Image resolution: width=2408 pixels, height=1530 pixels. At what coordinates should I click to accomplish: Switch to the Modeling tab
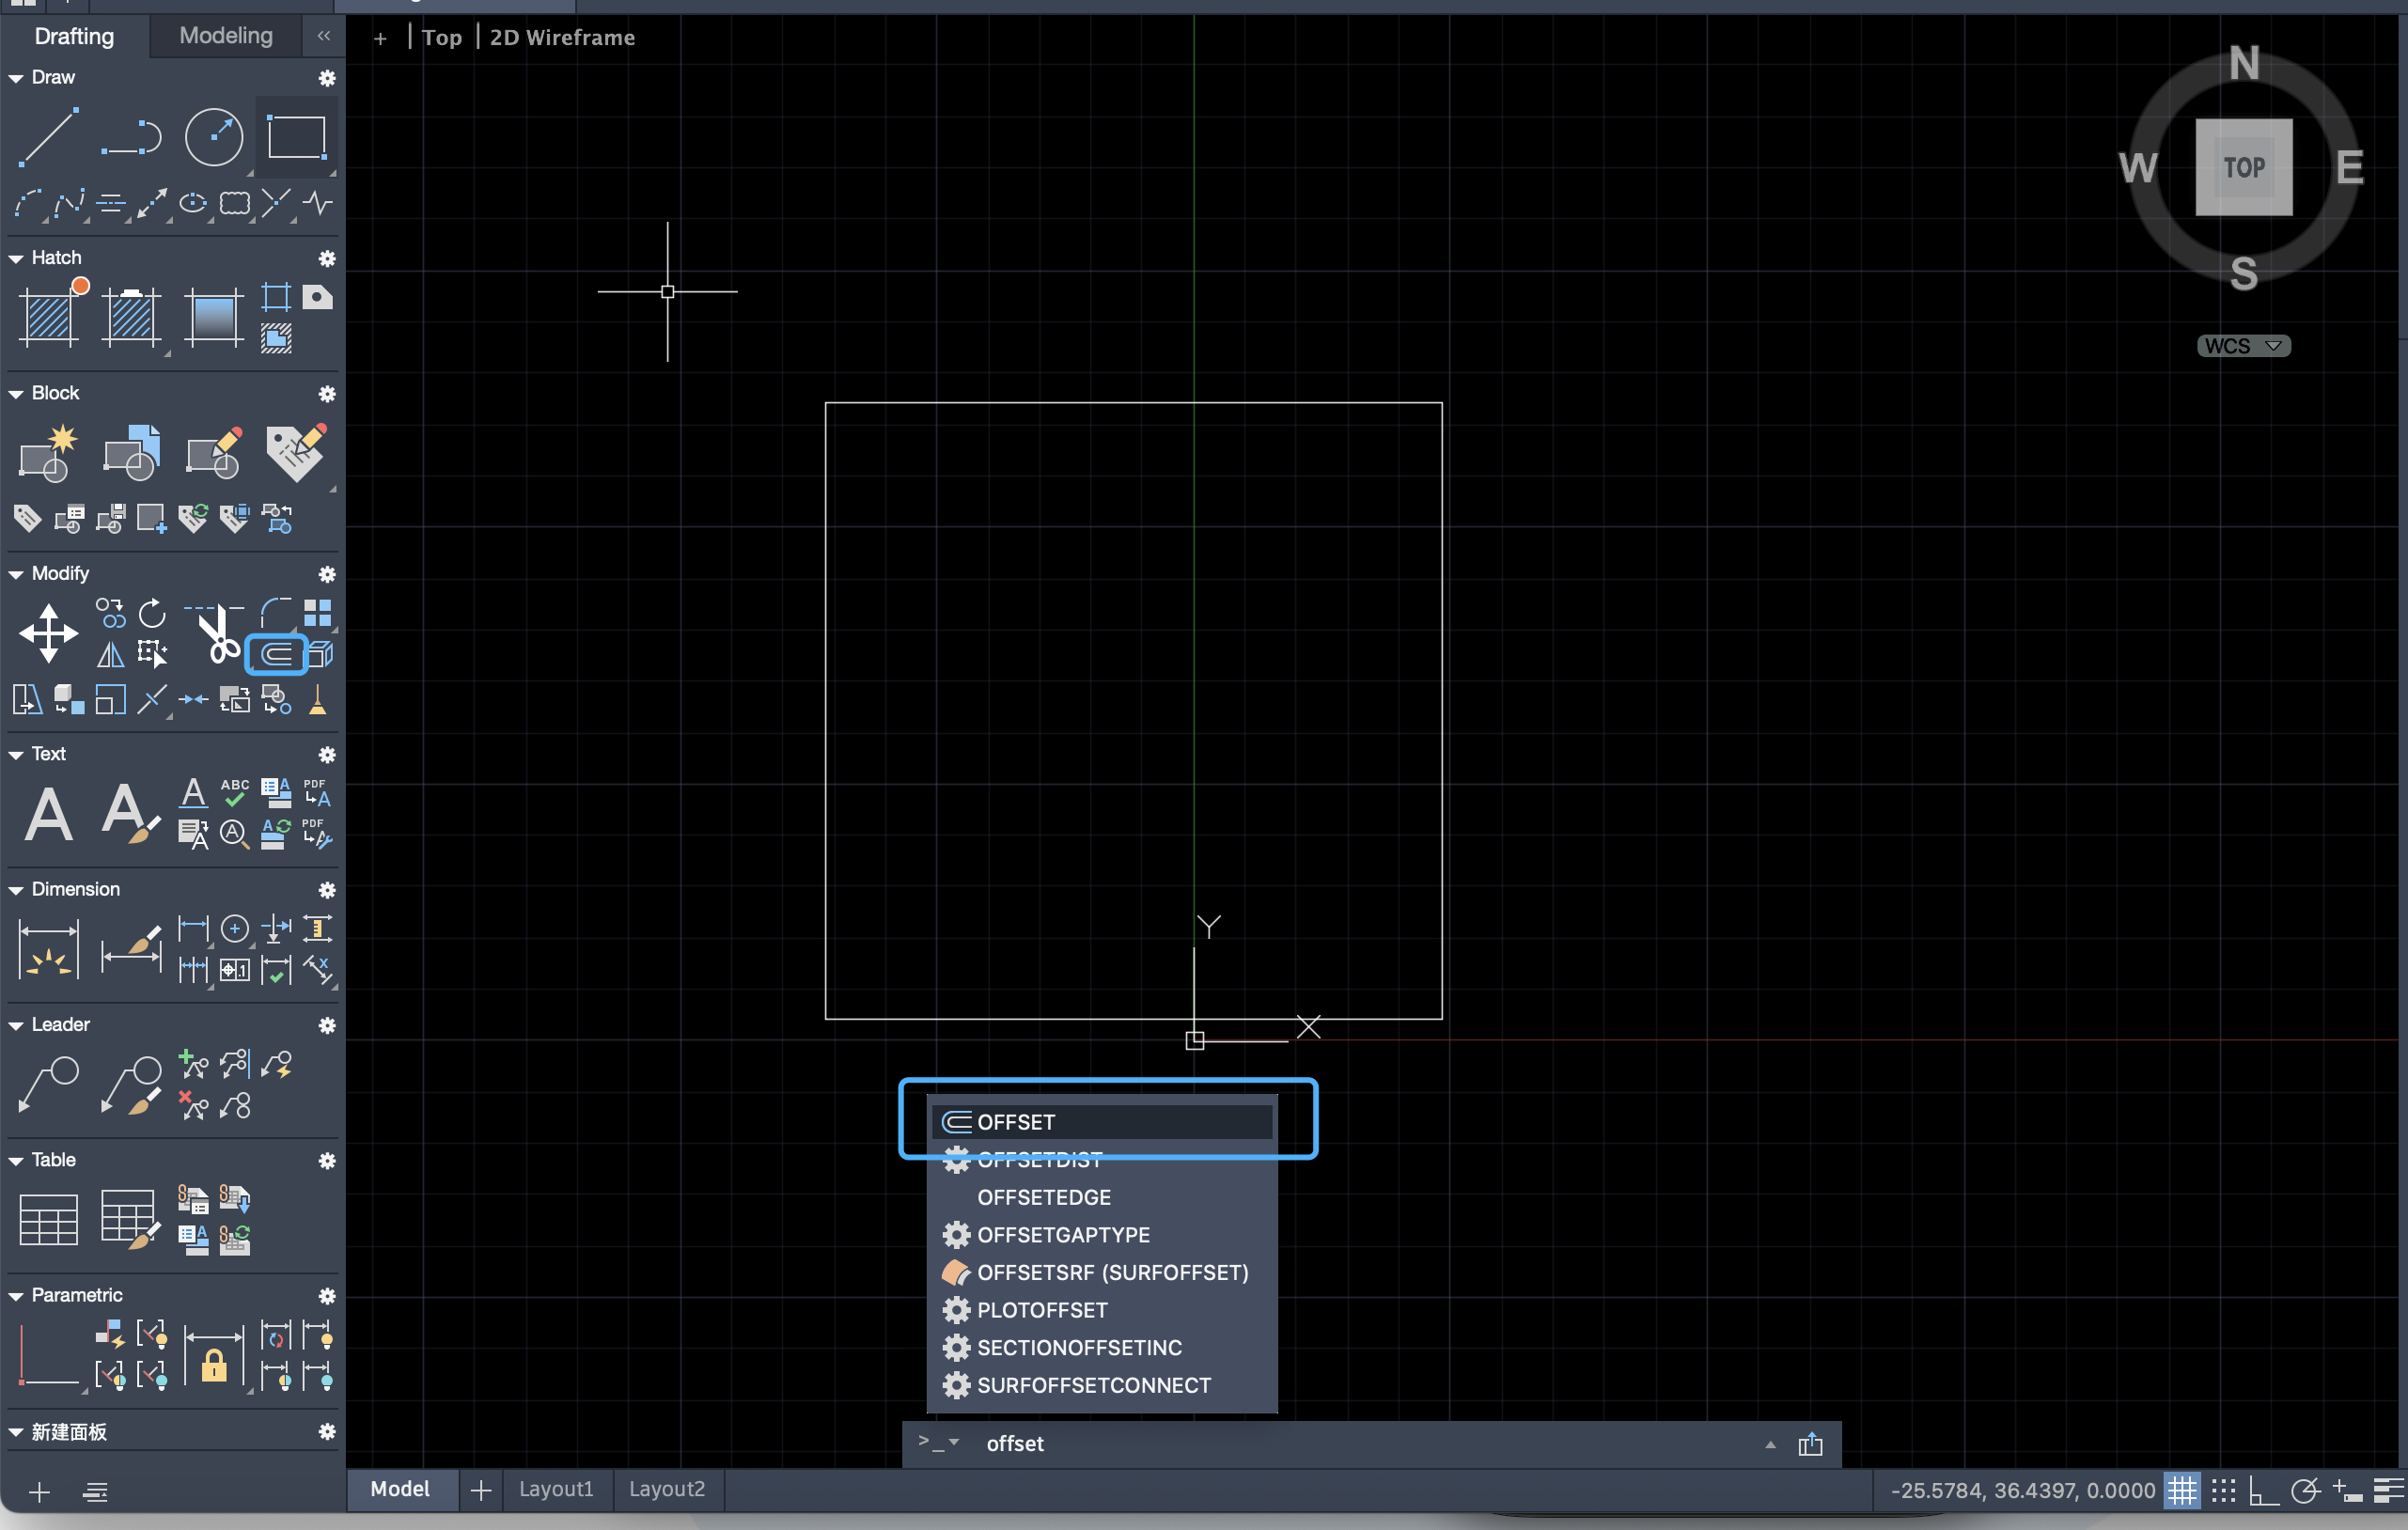point(225,35)
